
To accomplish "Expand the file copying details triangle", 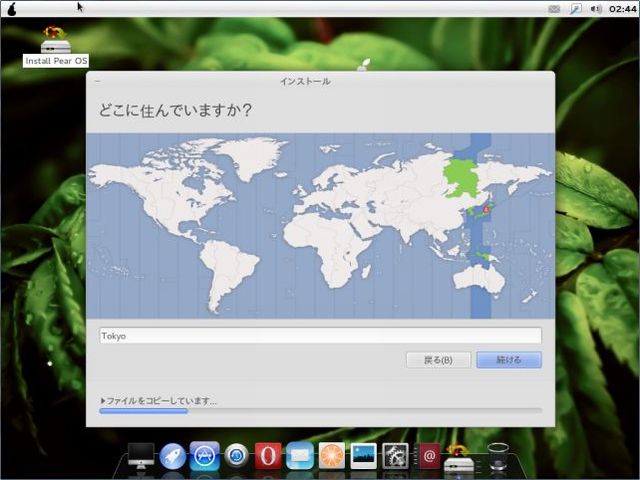I will click(103, 401).
